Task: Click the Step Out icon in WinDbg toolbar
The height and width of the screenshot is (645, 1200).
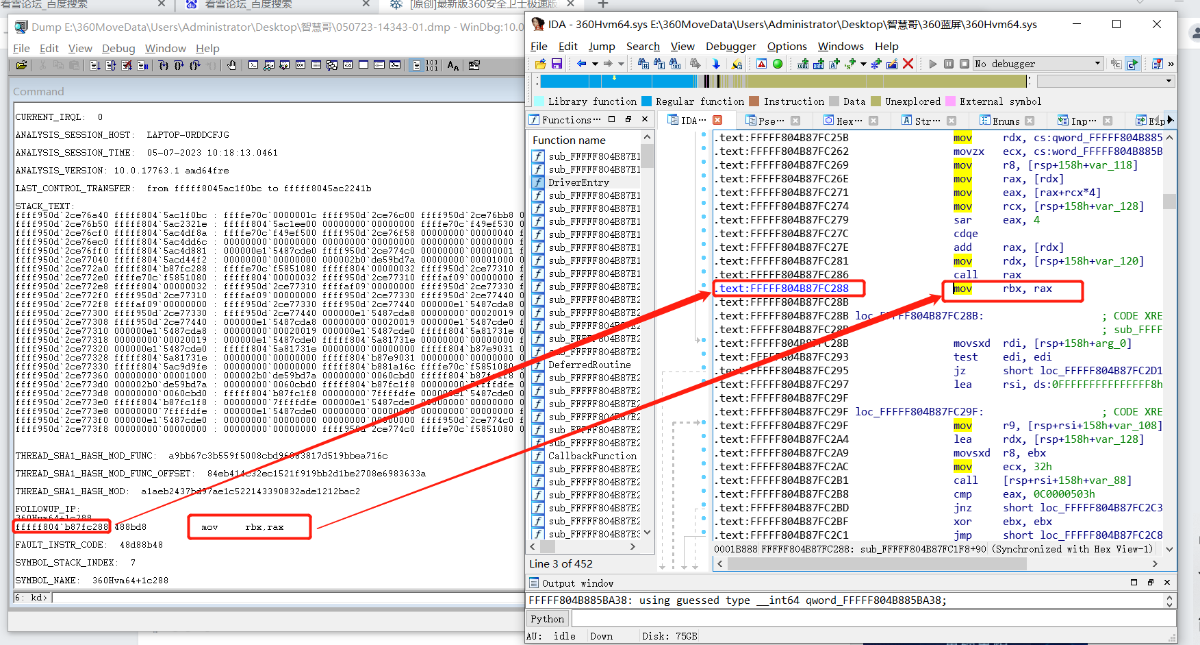Action: pyautogui.click(x=194, y=65)
